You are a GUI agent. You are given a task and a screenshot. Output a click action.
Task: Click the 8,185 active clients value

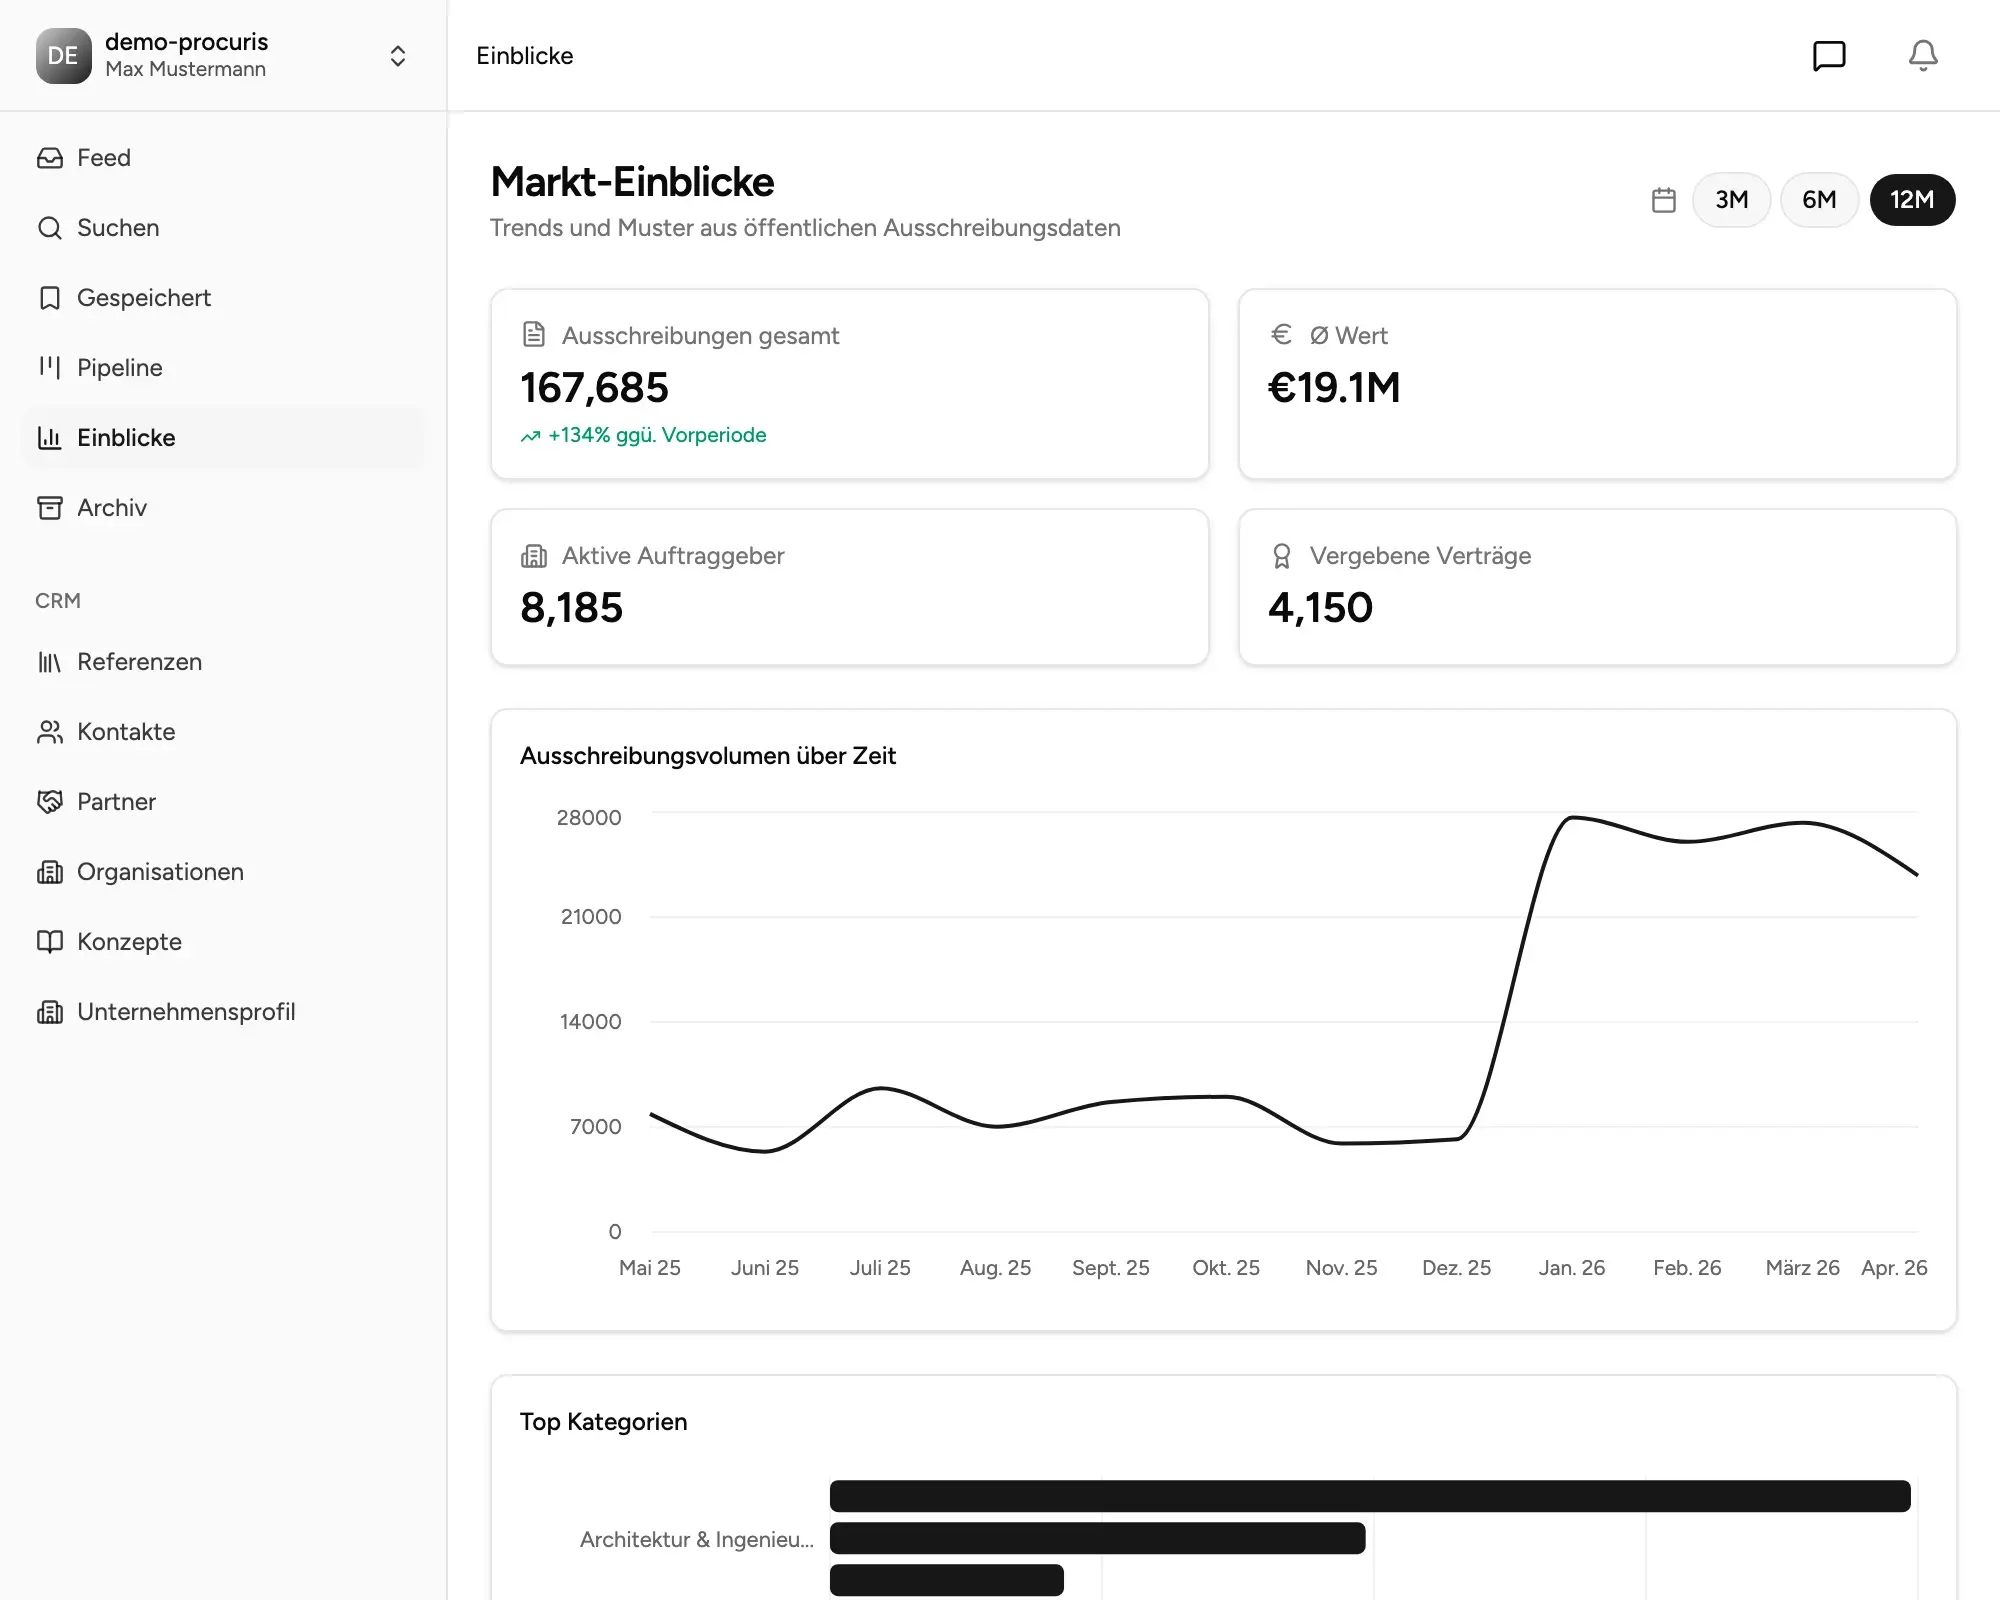coord(571,608)
